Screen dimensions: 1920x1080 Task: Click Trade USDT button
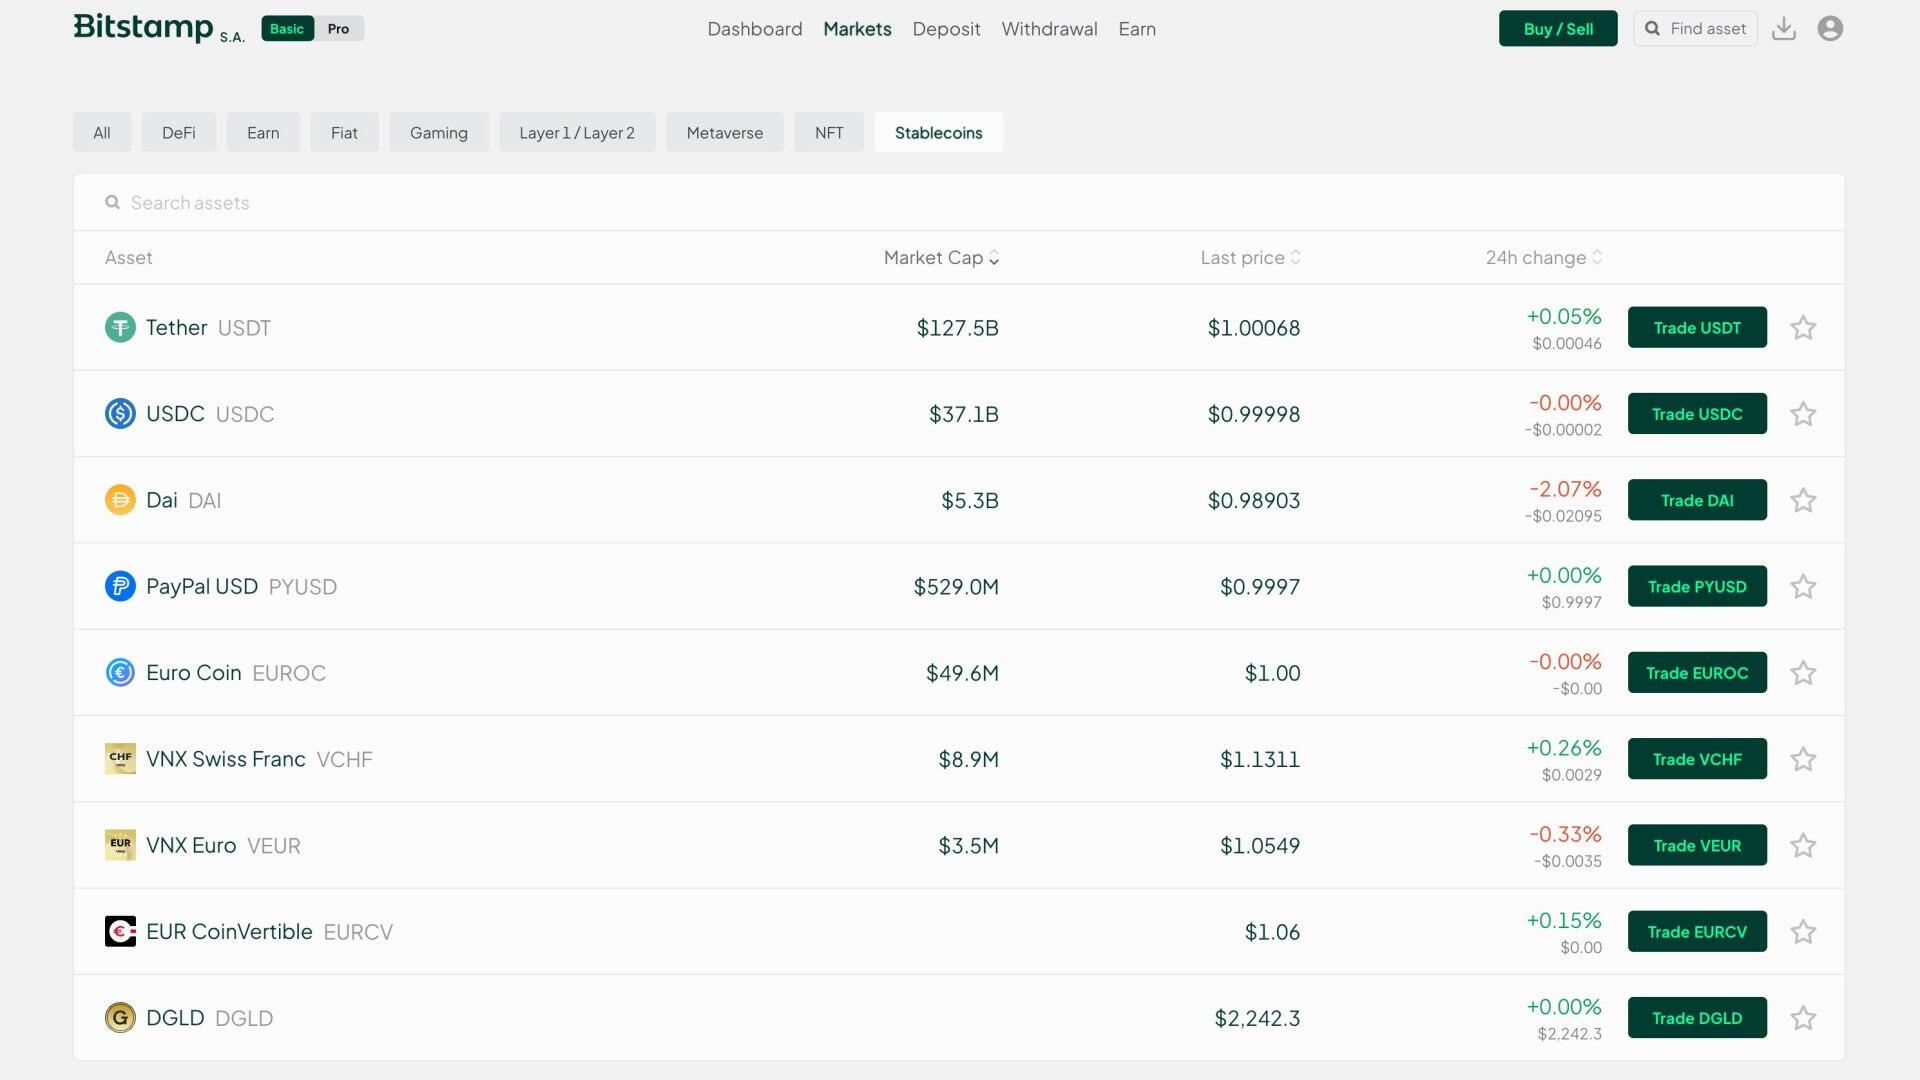1697,327
